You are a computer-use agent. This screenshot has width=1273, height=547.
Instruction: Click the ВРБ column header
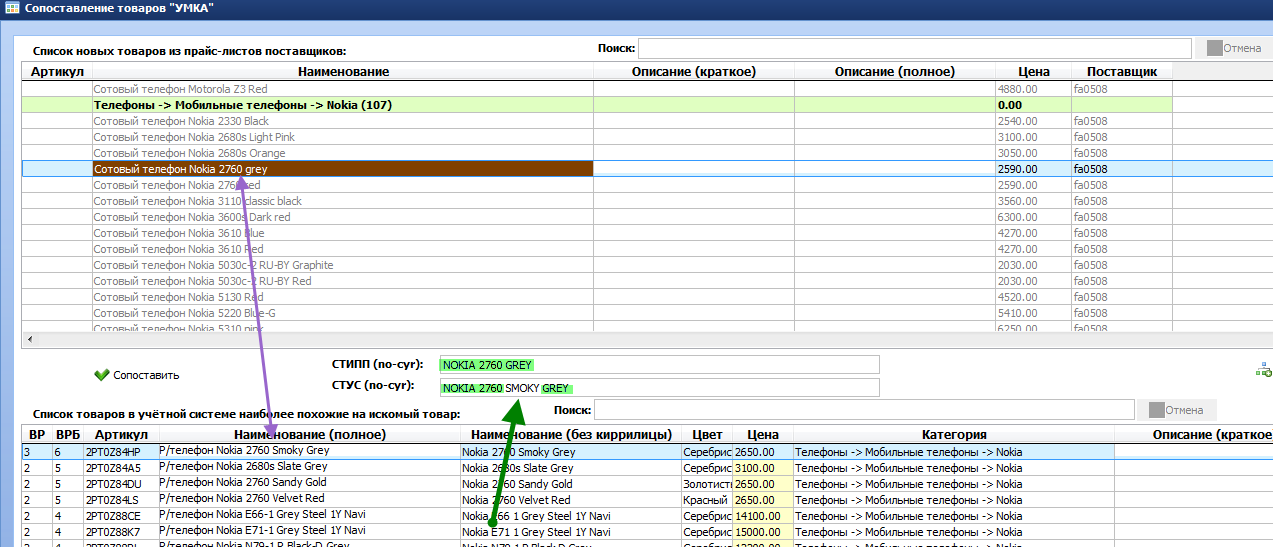(68, 435)
